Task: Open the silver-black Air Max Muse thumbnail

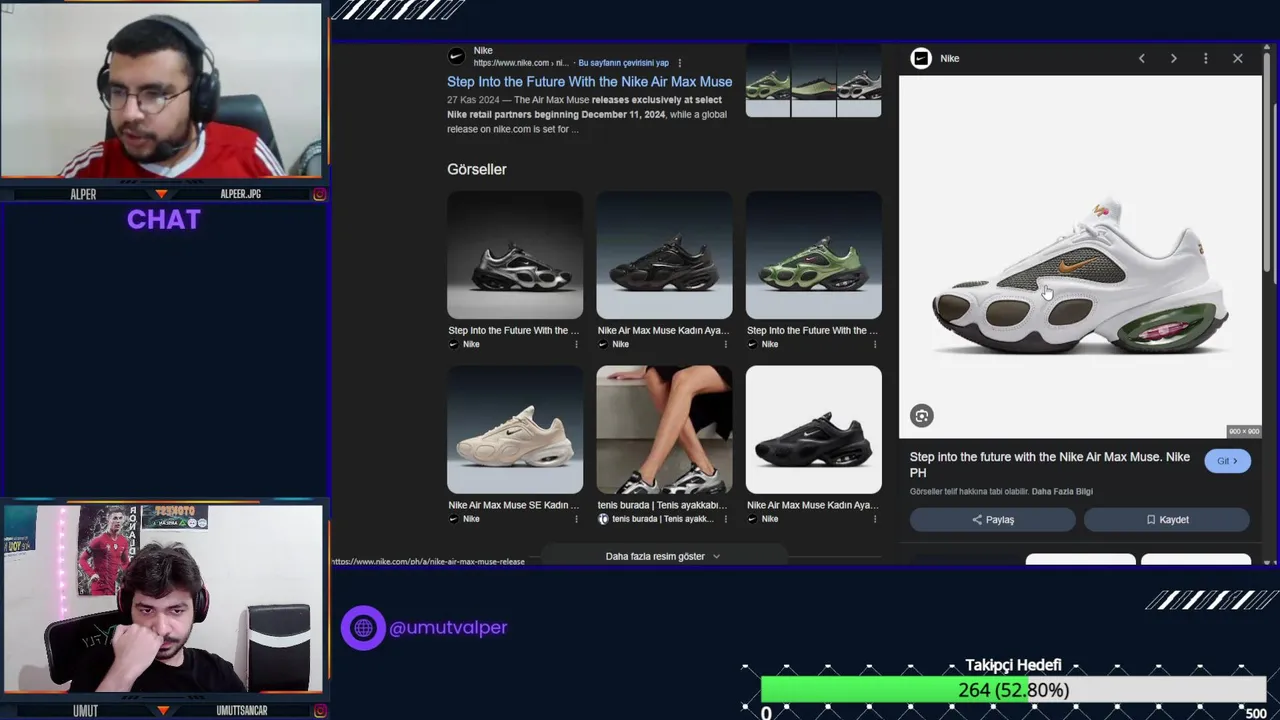Action: tap(515, 255)
